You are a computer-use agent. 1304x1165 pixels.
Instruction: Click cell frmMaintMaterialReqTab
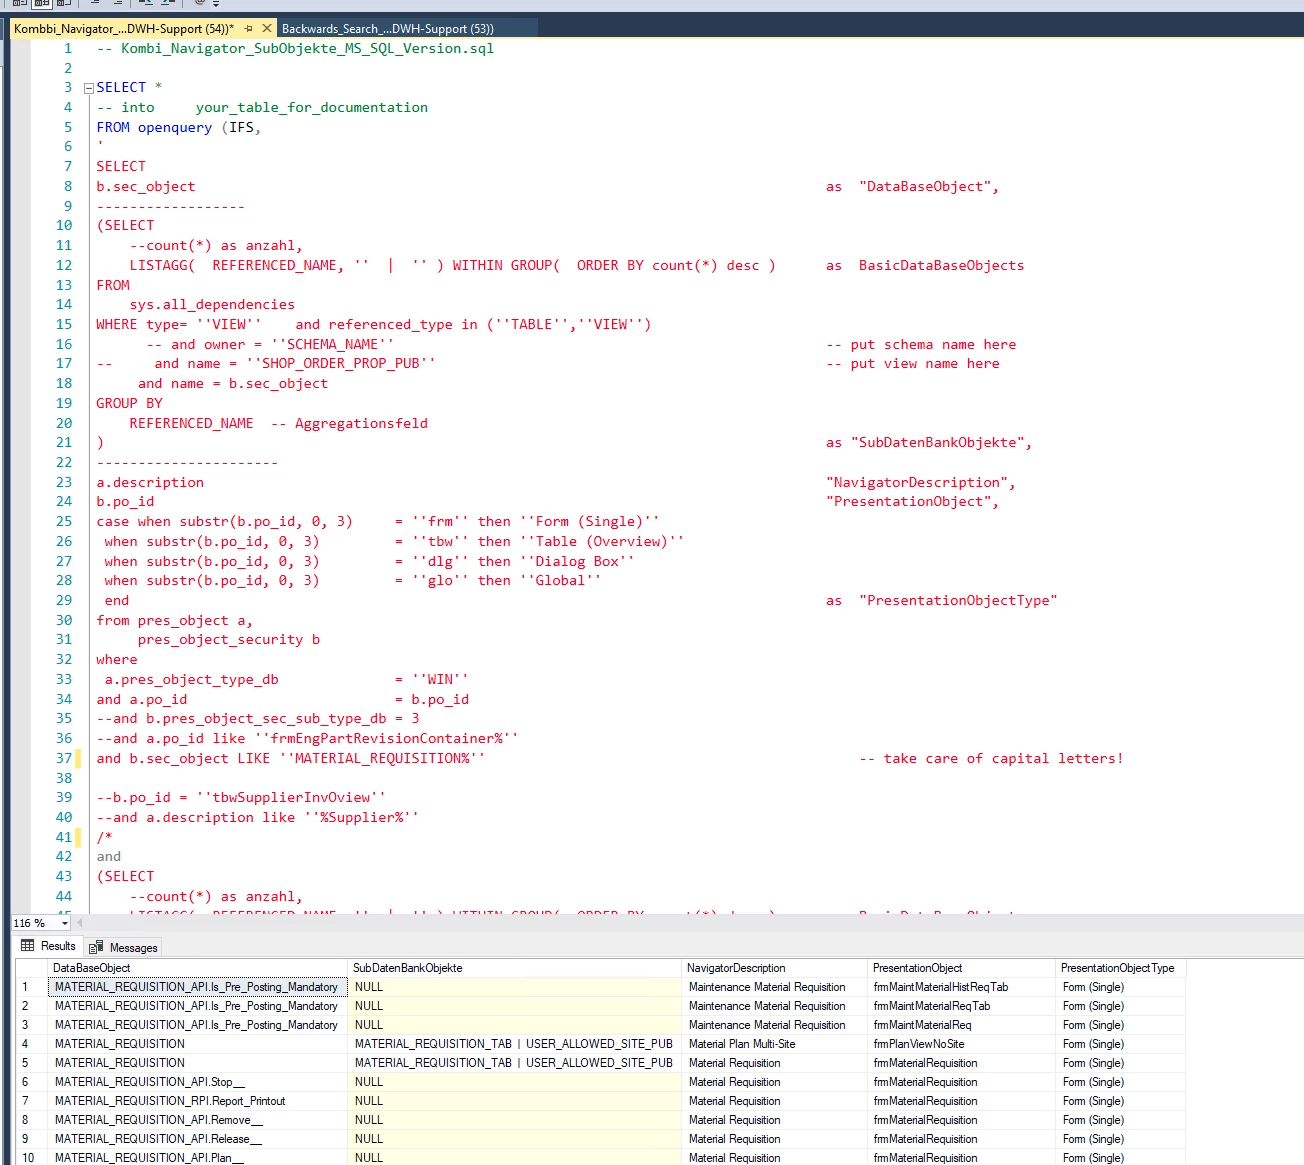tap(962, 1006)
